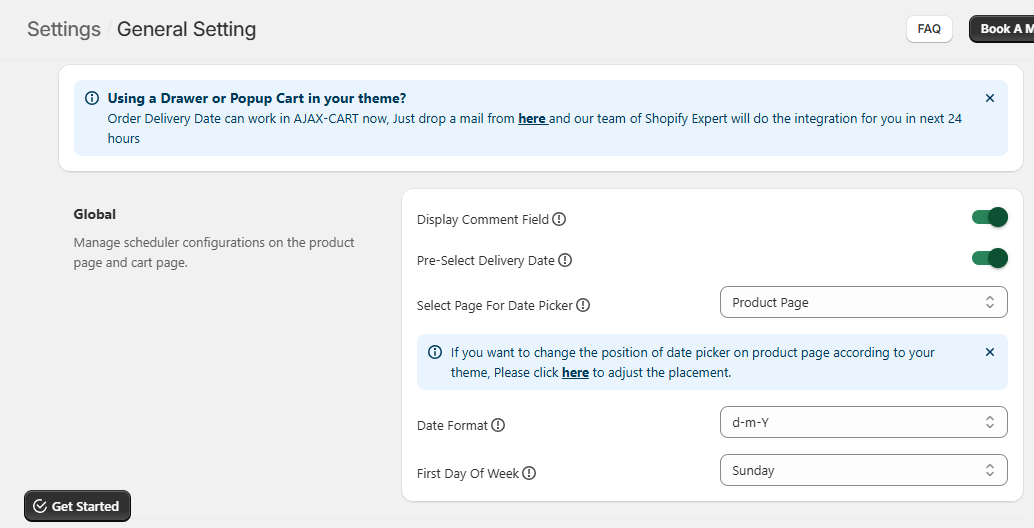Click info icon beside Display Comment Field
Viewport: 1034px width, 528px height.
pos(559,220)
